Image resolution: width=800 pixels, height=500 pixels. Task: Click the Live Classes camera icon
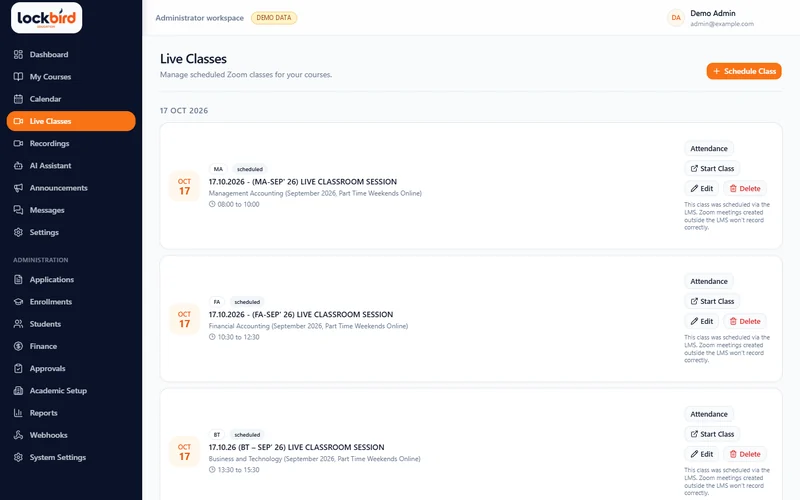(18, 121)
